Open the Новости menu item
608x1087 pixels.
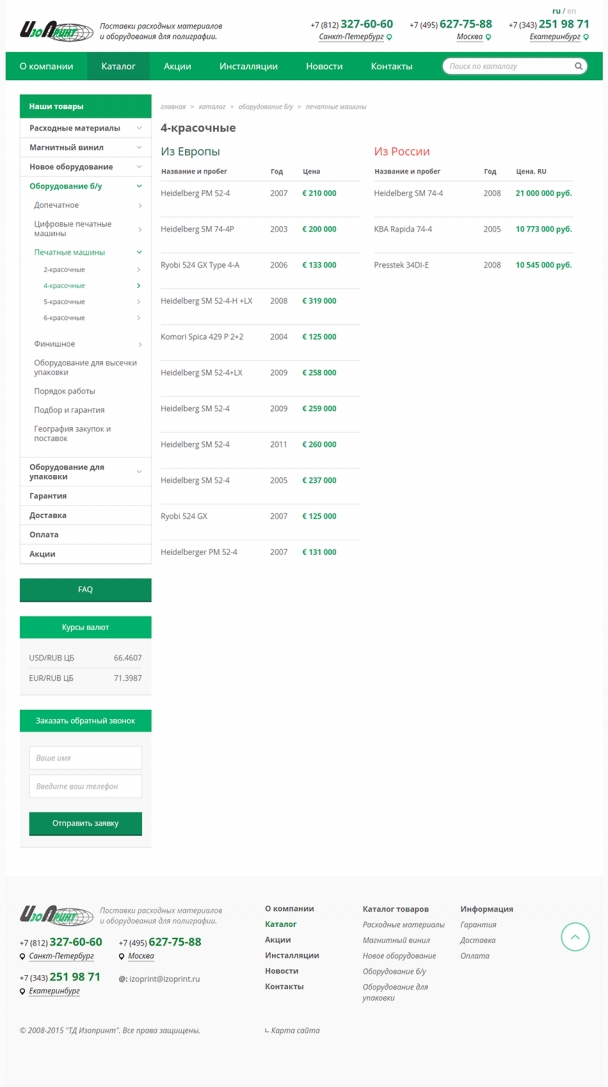click(x=324, y=67)
